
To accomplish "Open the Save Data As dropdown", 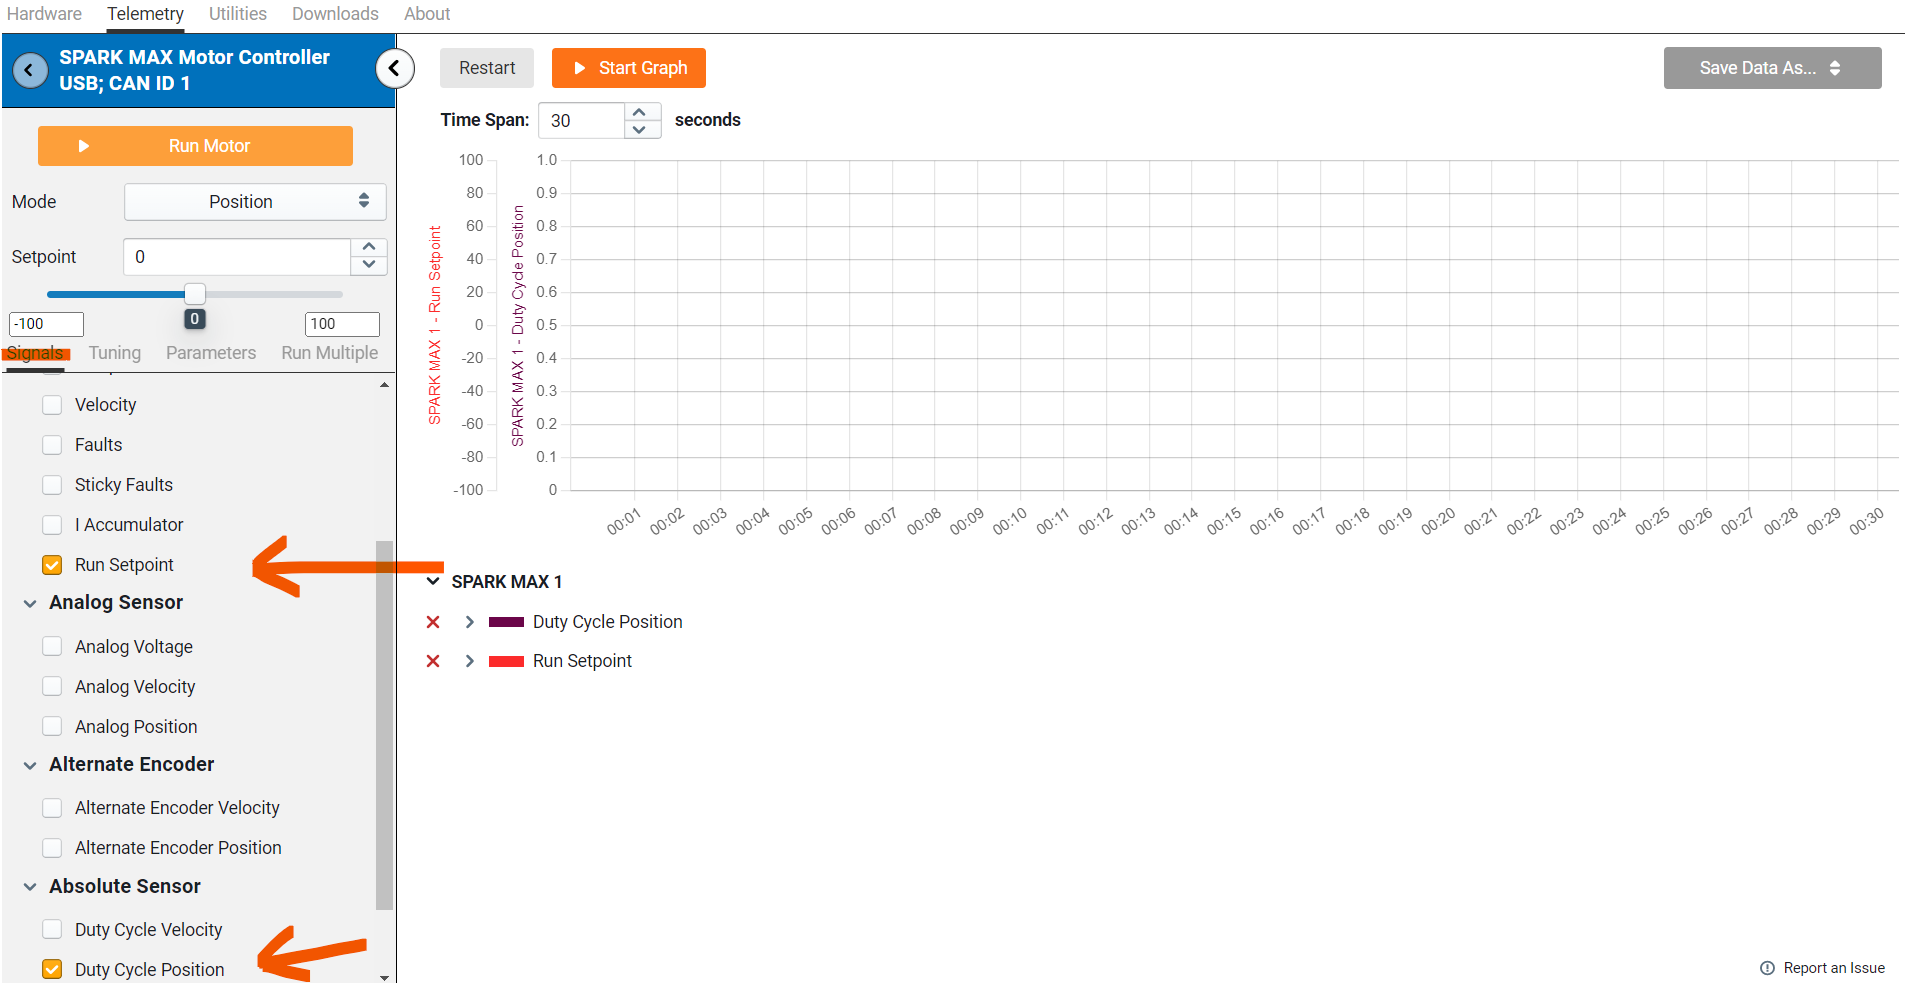I will (x=1772, y=68).
